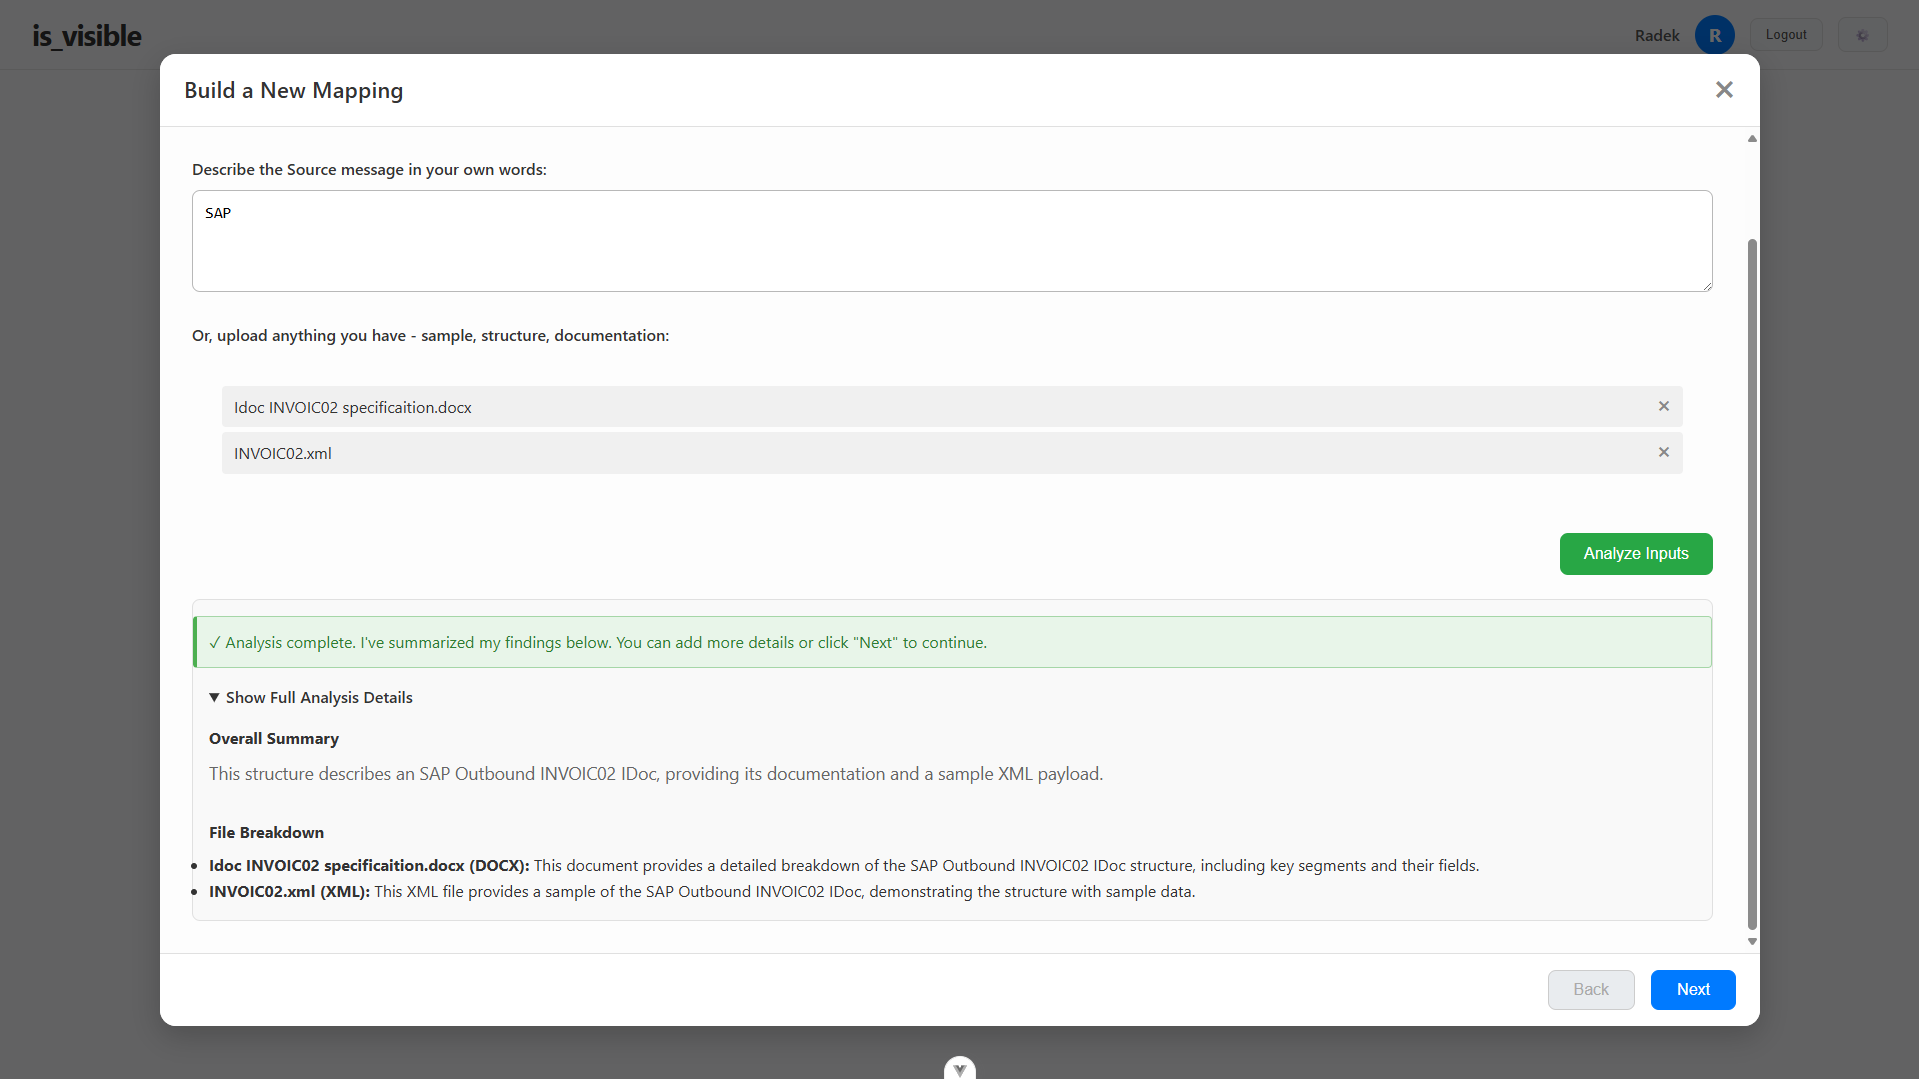Click the INVOIC02.xml file name
This screenshot has height=1079, width=1919.
[282, 453]
